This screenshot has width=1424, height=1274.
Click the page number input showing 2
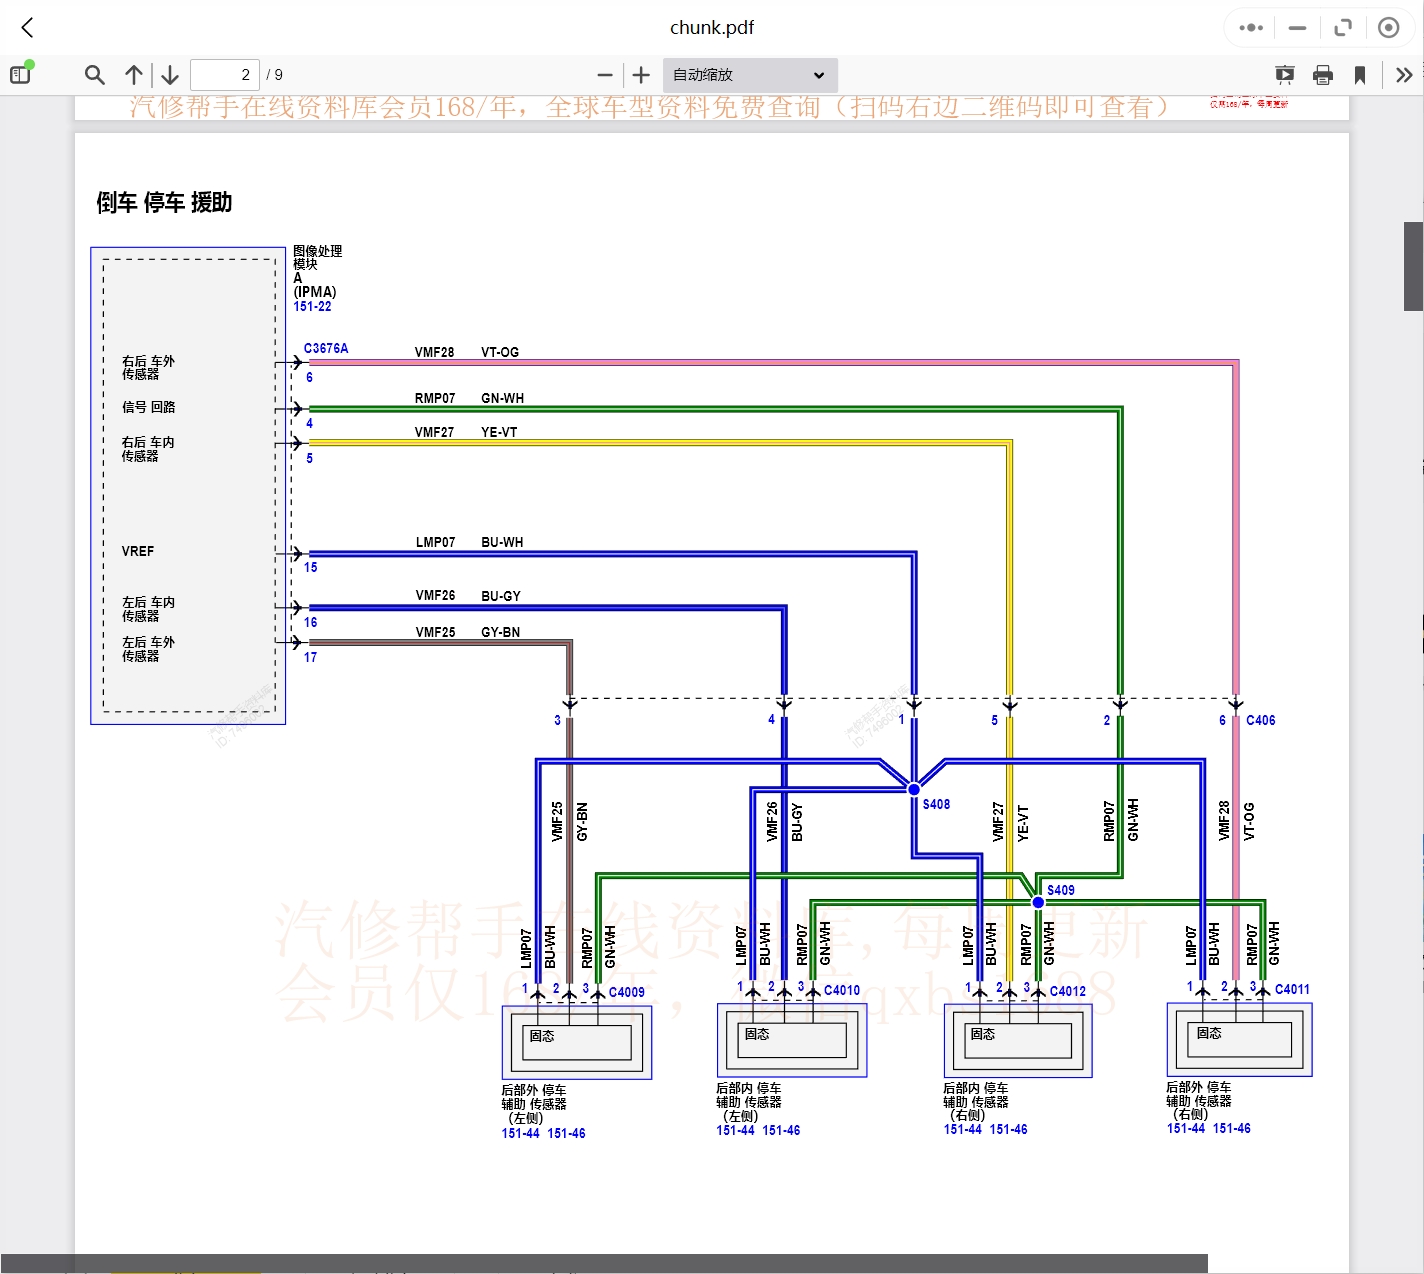[225, 74]
